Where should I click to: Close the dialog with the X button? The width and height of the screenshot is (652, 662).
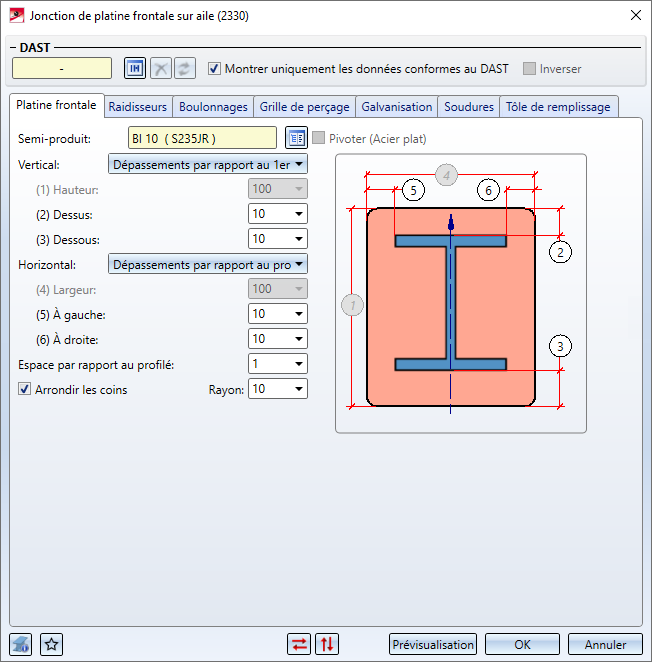tap(636, 15)
